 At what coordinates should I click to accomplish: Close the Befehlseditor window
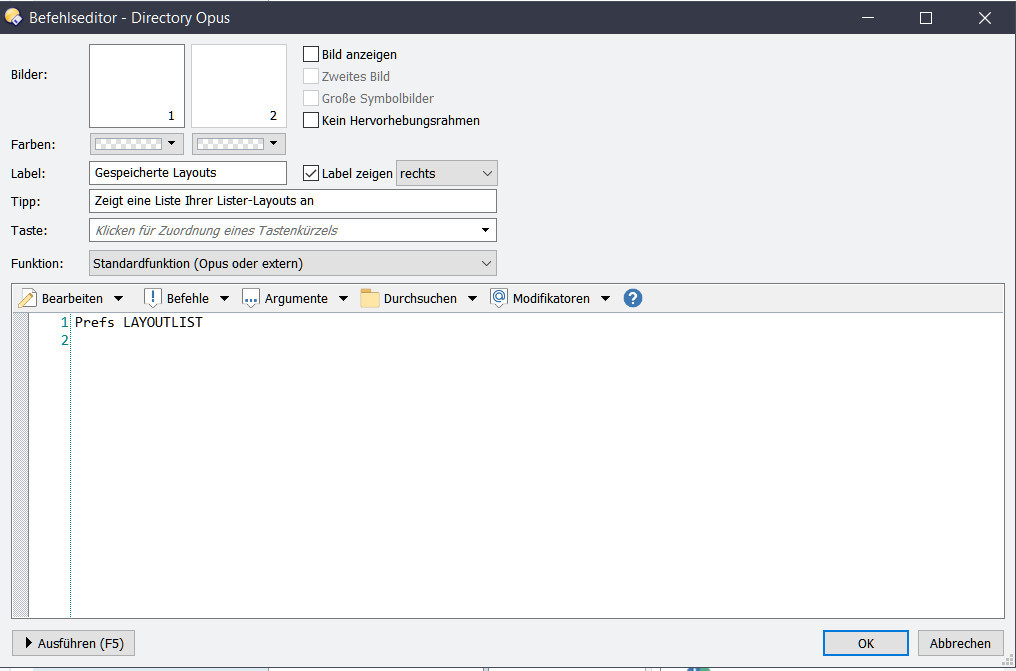click(985, 18)
